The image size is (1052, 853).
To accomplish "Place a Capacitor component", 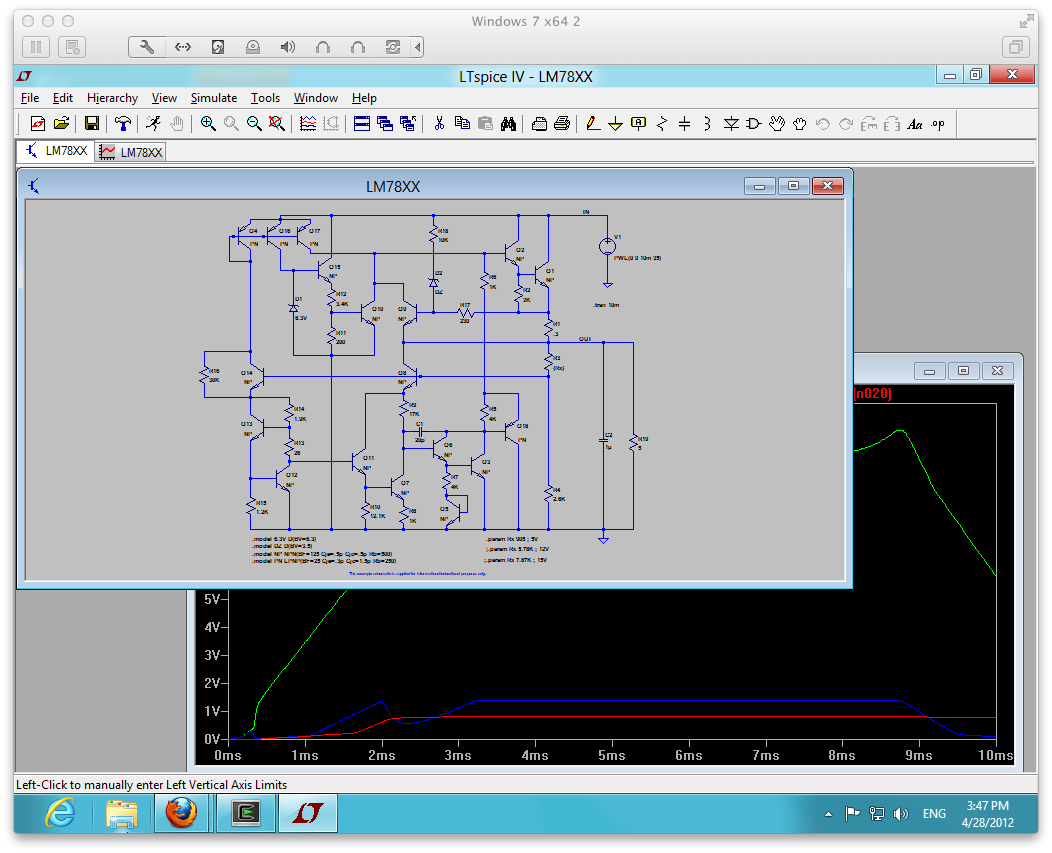I will [x=684, y=123].
